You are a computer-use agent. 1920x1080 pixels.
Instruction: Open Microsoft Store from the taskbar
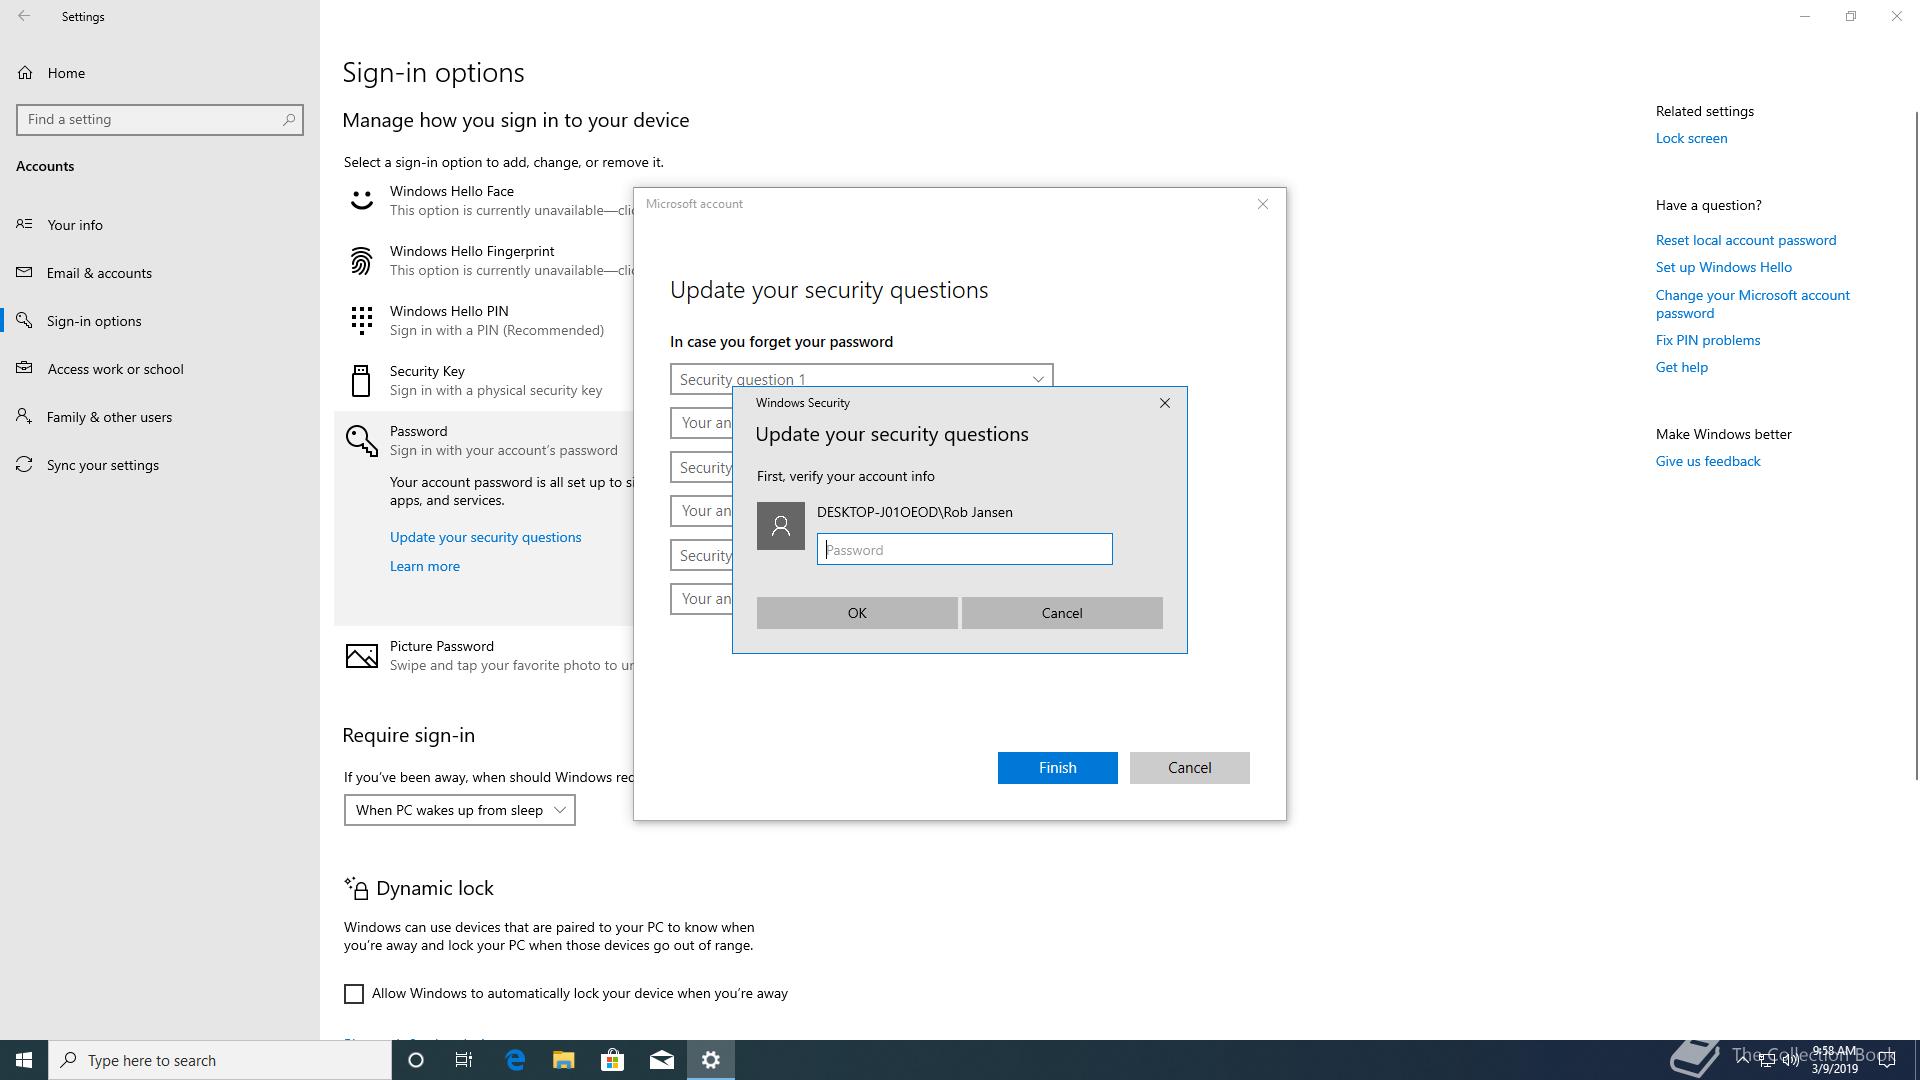pyautogui.click(x=613, y=1060)
